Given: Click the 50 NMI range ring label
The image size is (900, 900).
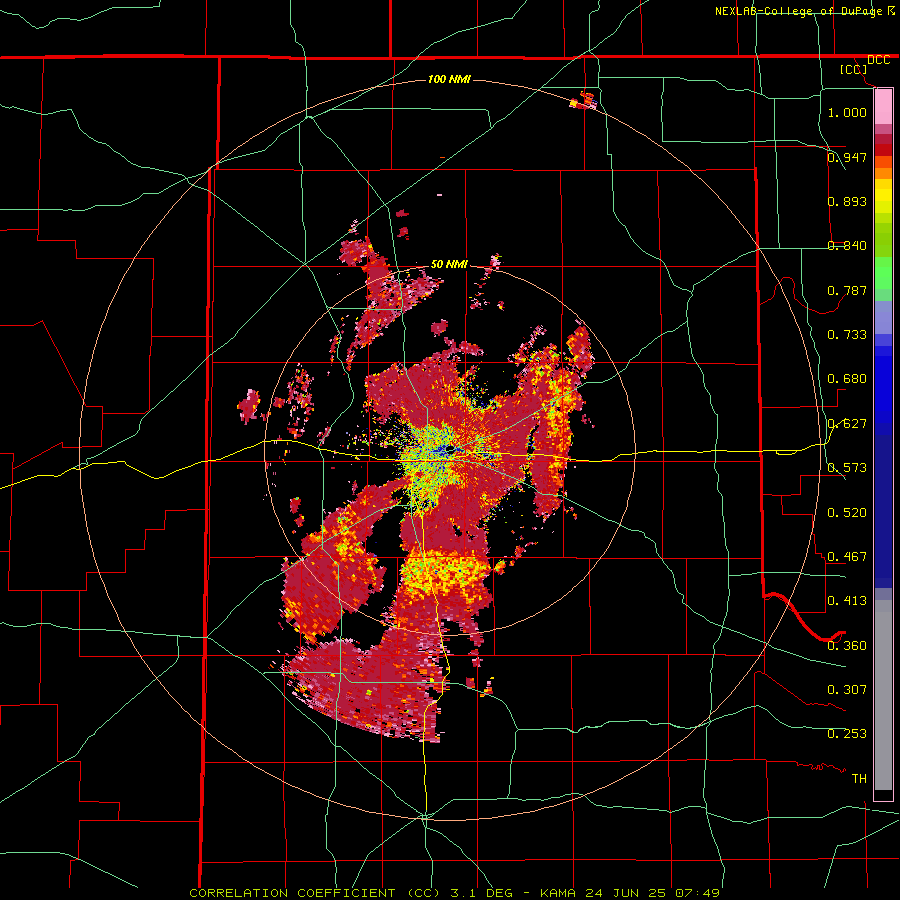Looking at the screenshot, I should tap(449, 264).
